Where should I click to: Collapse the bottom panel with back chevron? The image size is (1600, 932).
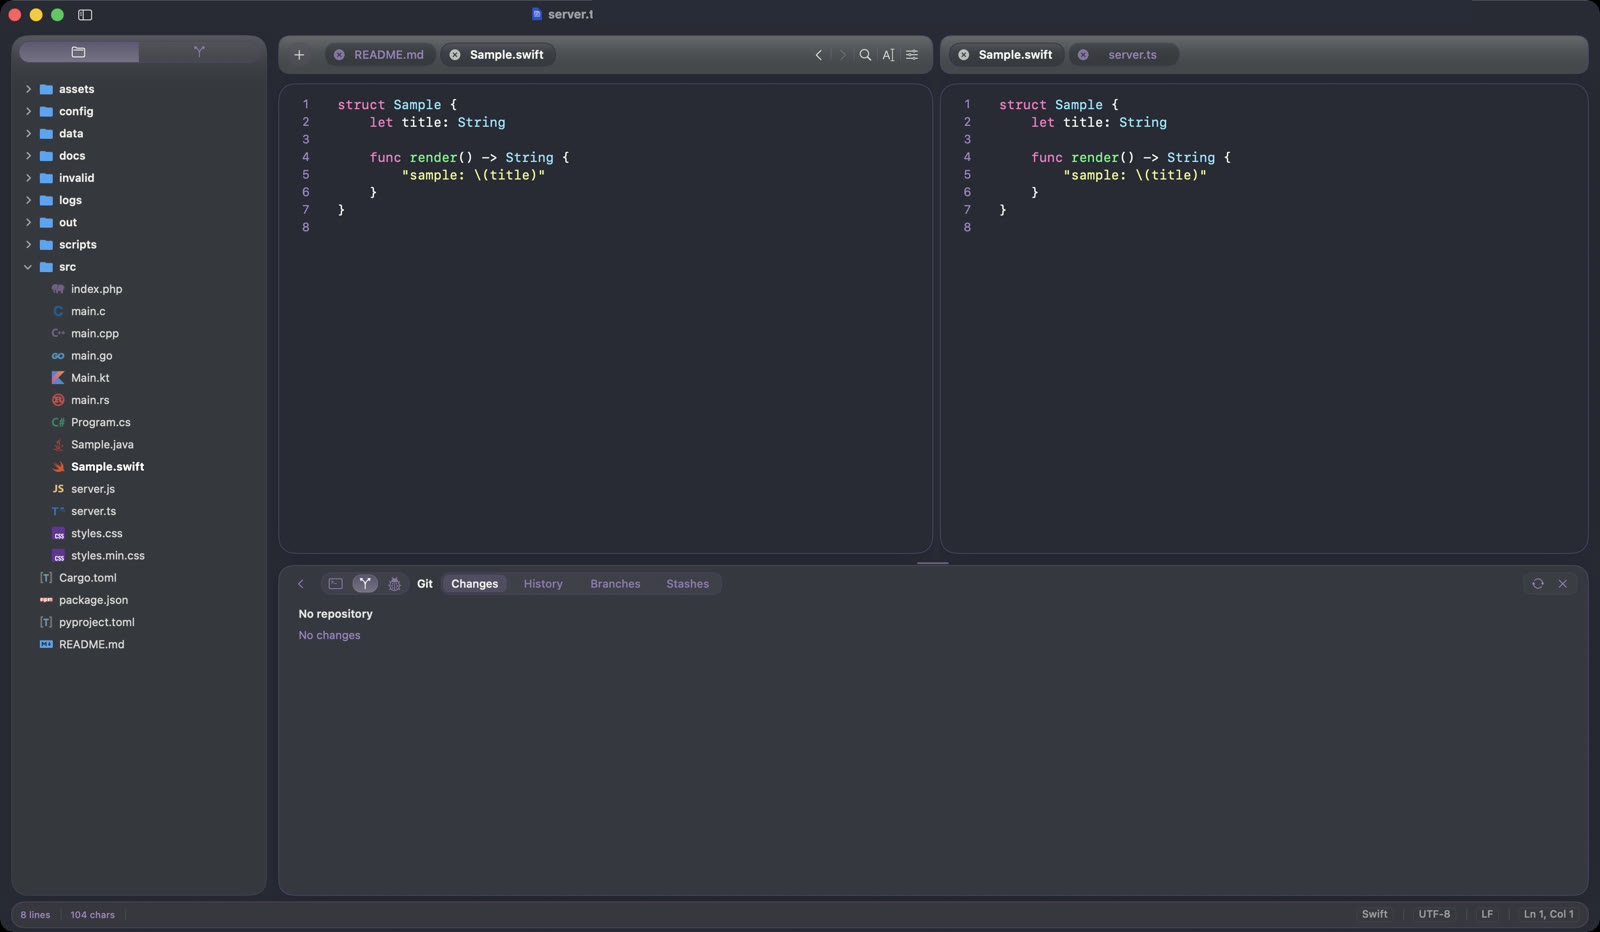pos(300,584)
